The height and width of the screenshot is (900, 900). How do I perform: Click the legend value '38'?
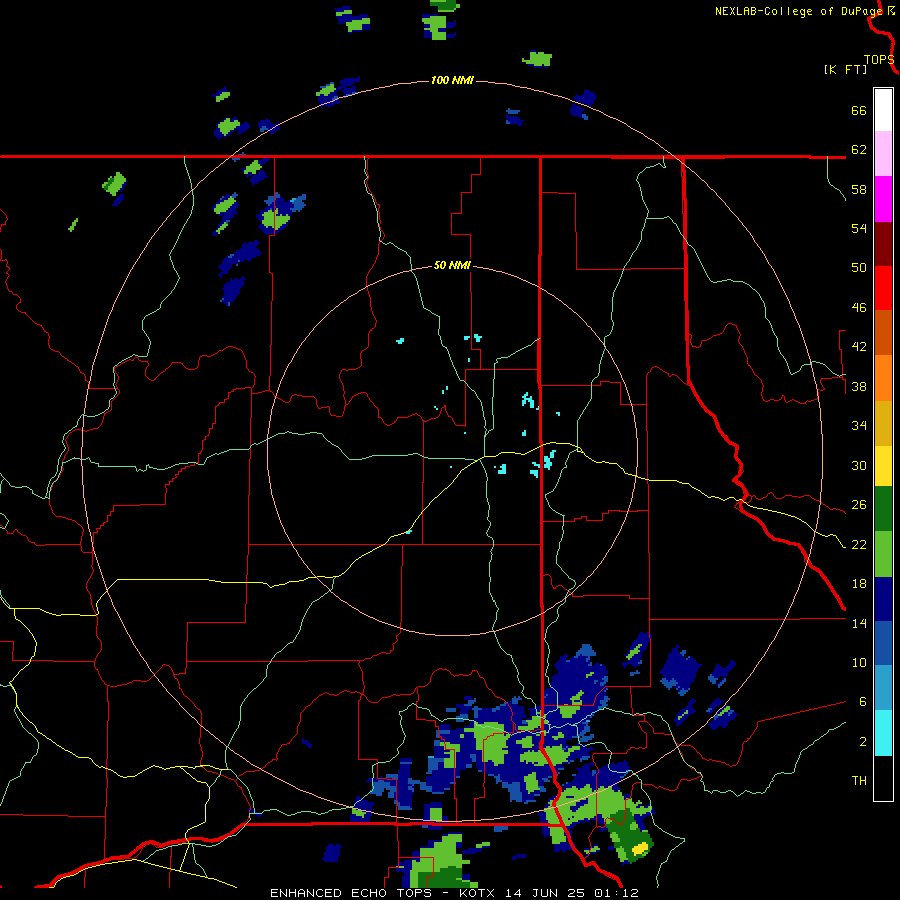click(859, 386)
